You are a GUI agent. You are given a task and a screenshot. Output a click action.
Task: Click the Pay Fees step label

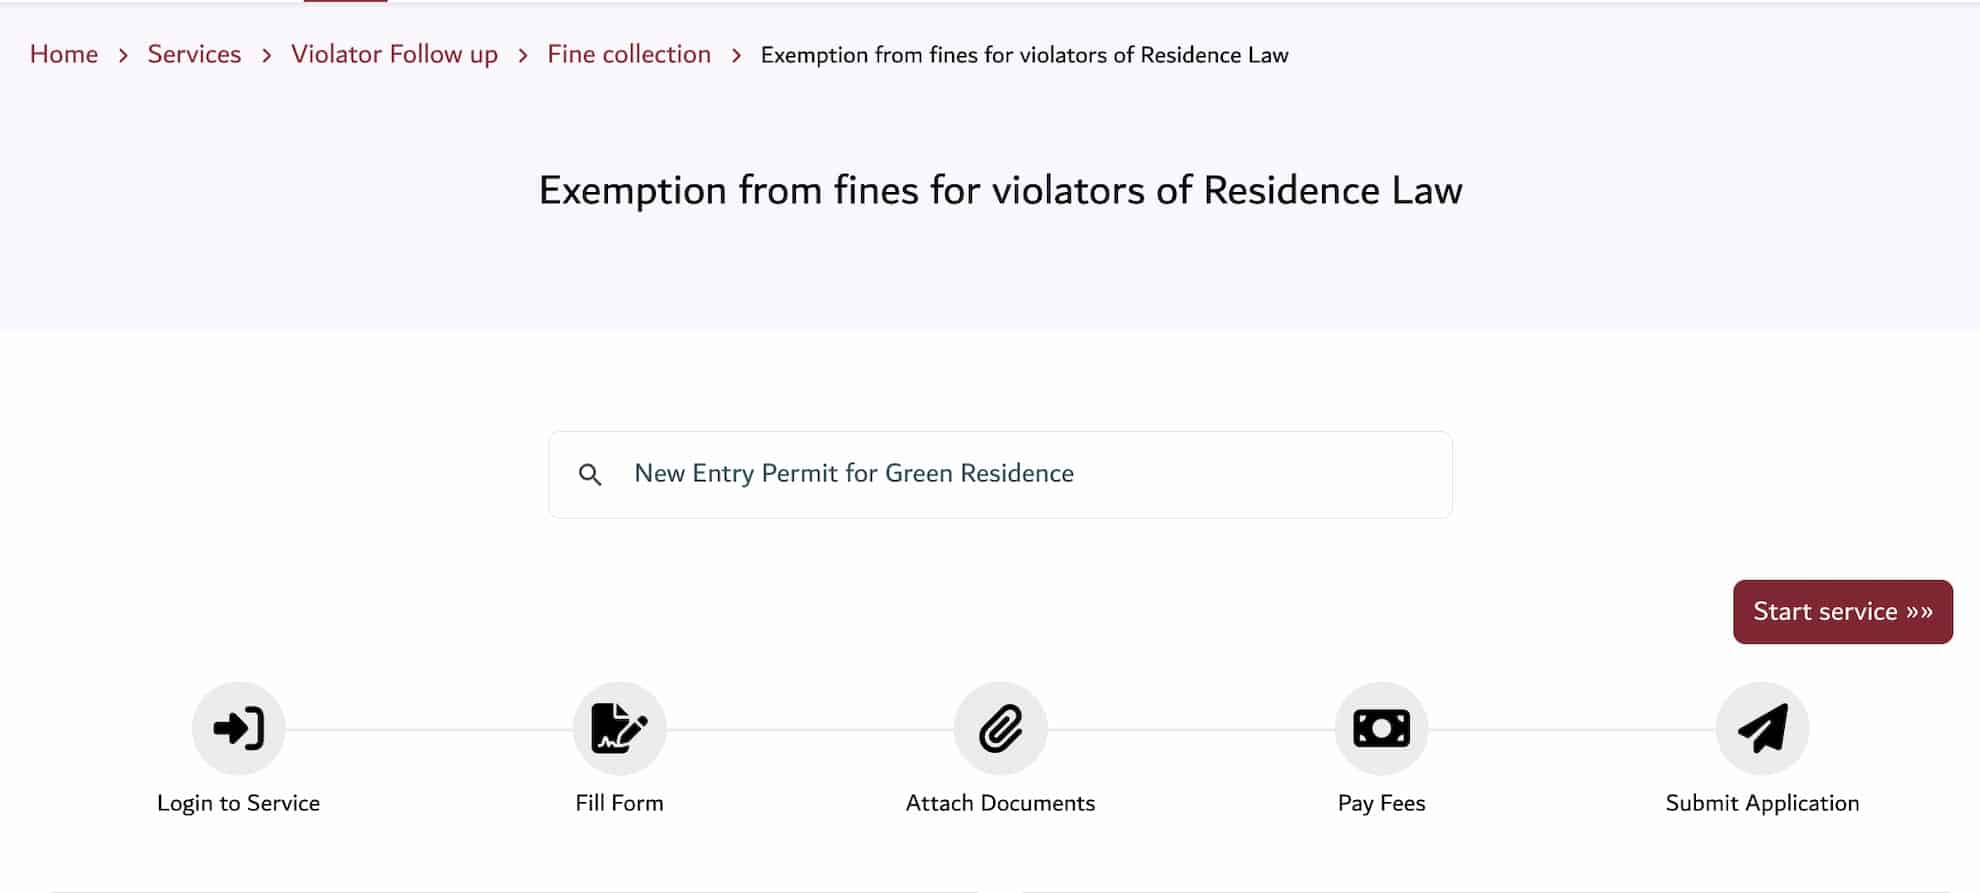(x=1382, y=802)
